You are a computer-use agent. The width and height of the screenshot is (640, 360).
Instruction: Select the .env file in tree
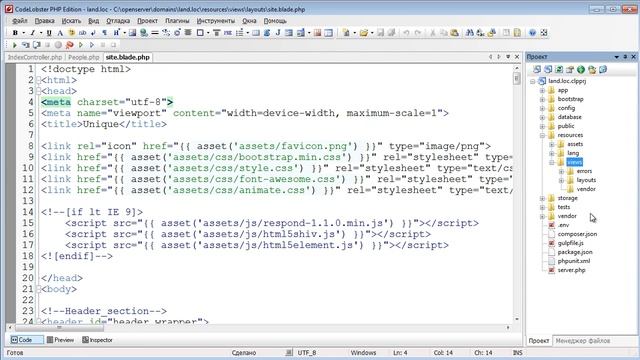coord(563,225)
